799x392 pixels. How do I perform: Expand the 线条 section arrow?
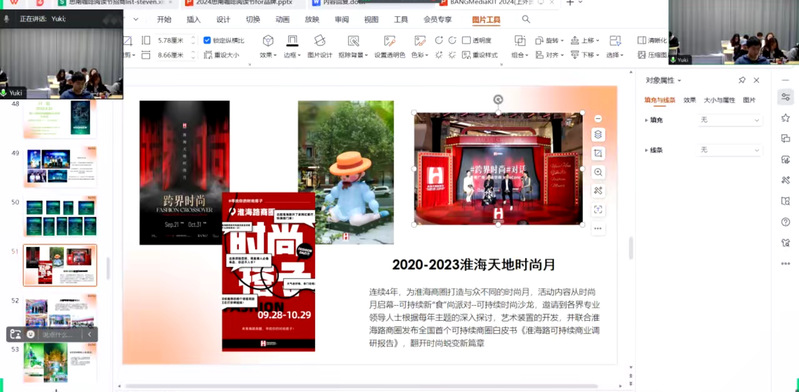click(x=647, y=150)
